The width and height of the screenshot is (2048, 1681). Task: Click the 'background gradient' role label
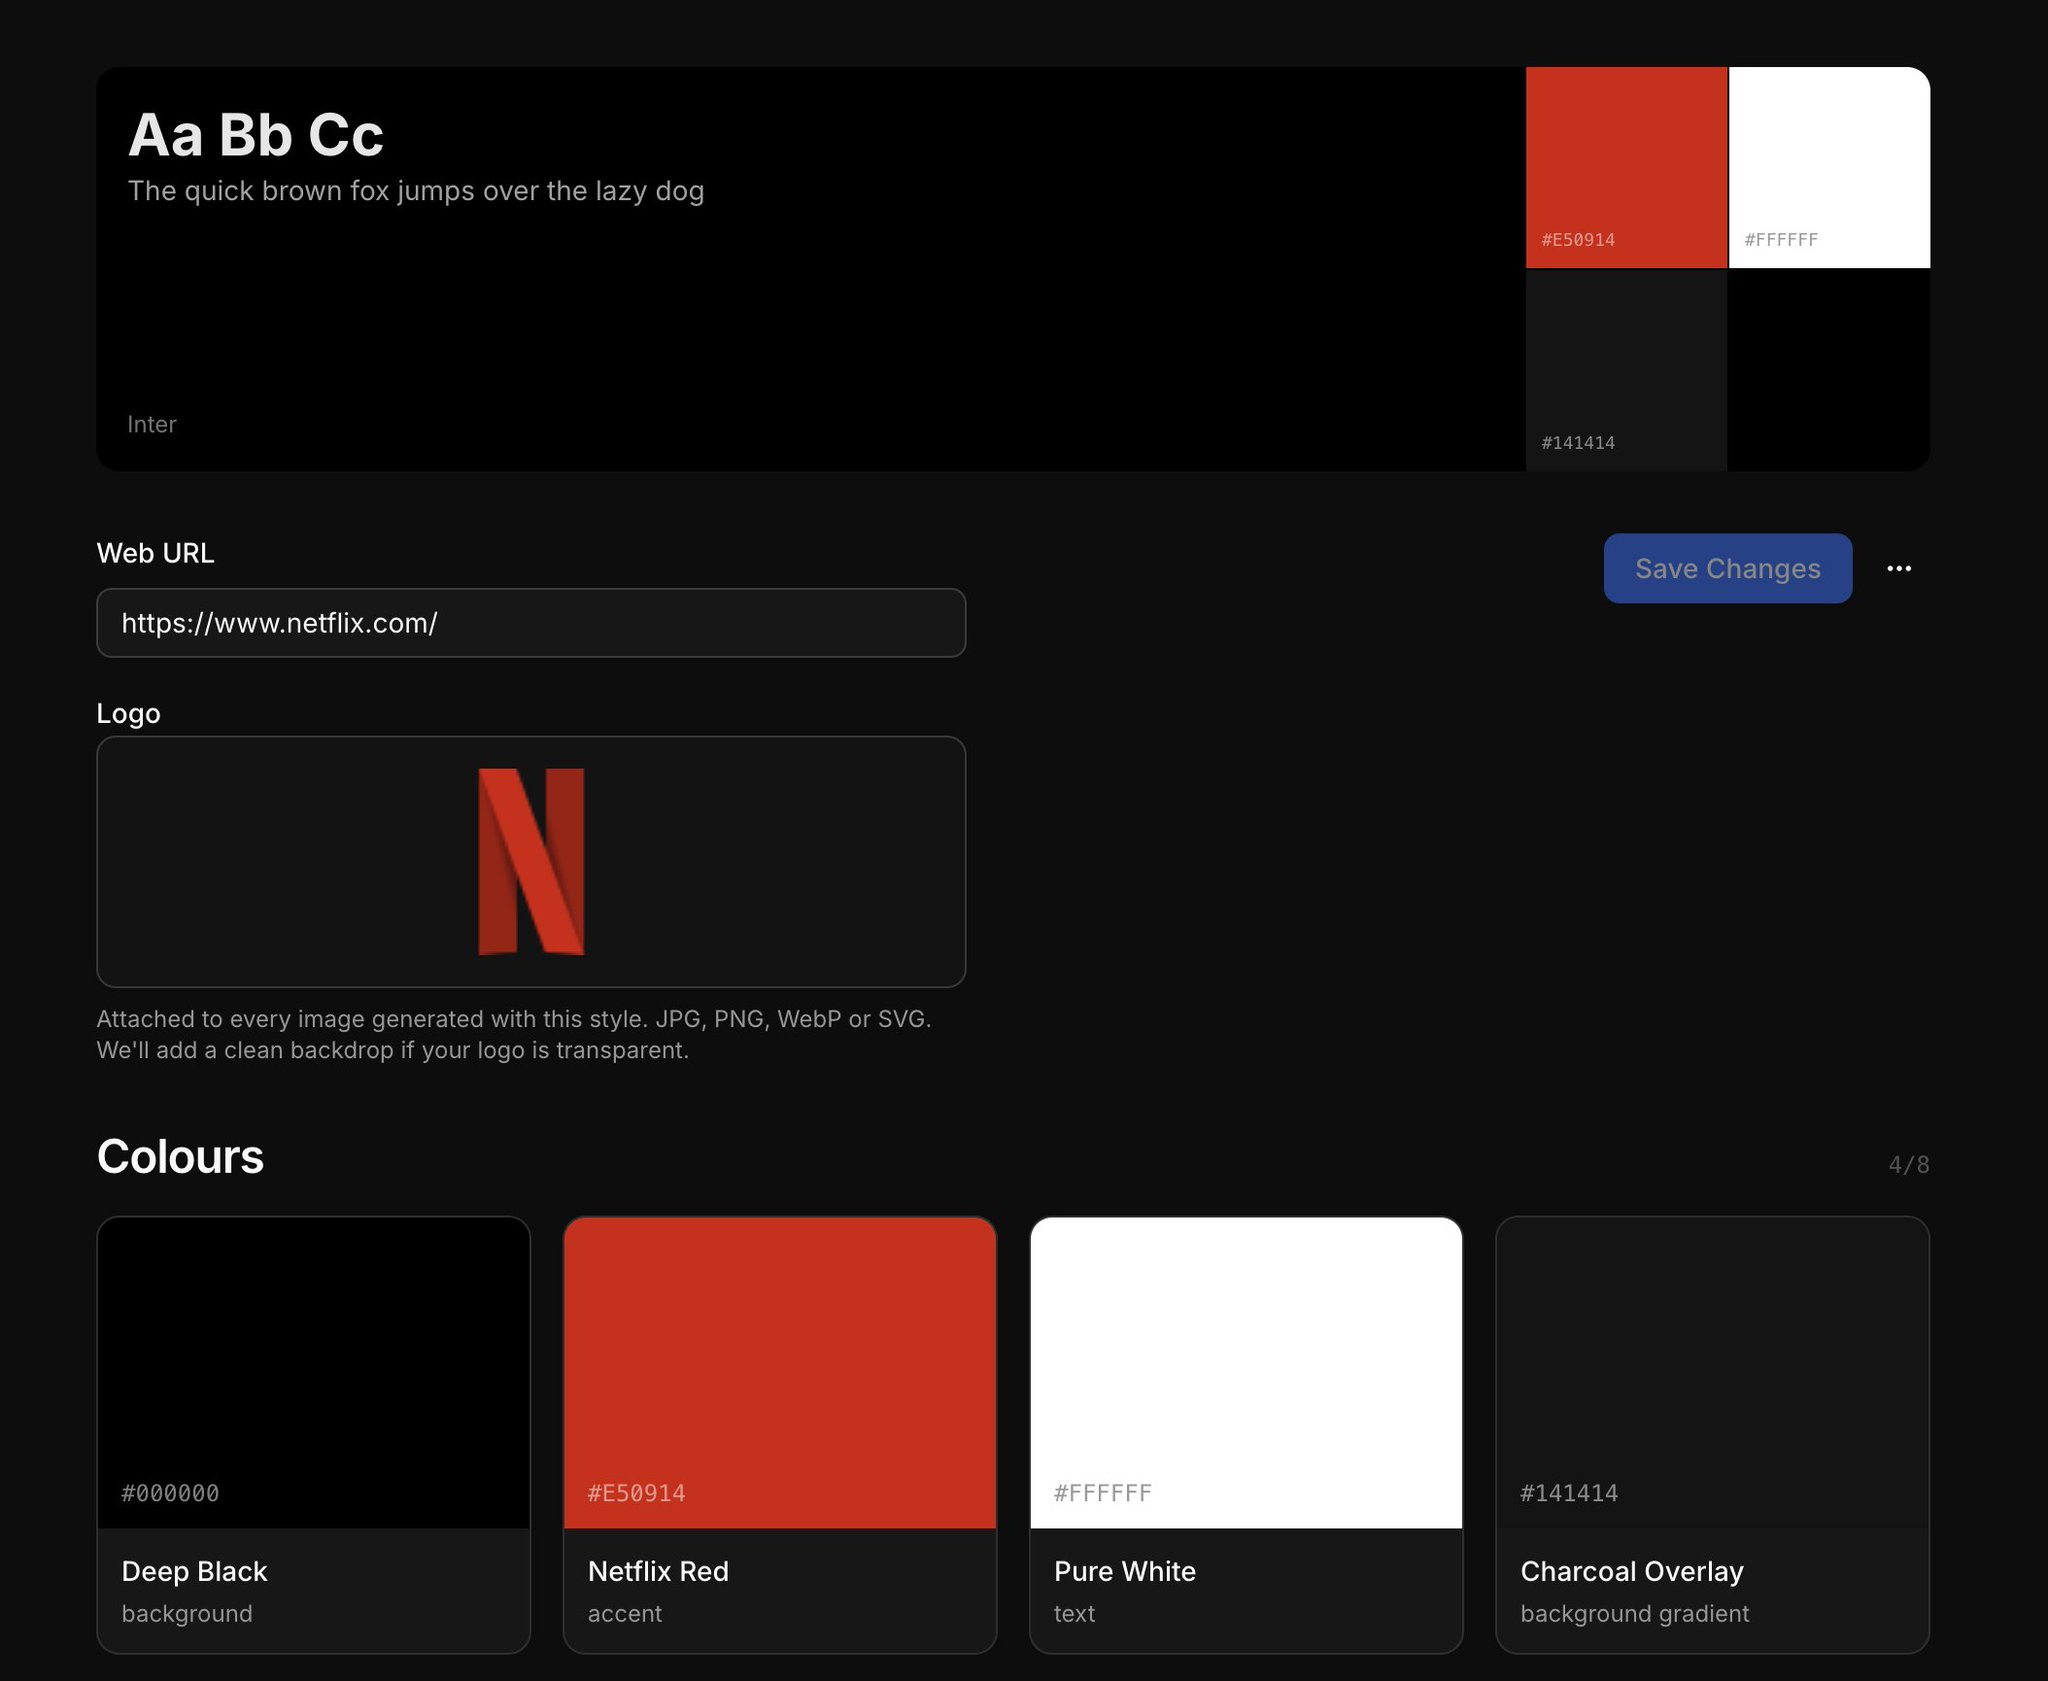pyautogui.click(x=1635, y=1613)
